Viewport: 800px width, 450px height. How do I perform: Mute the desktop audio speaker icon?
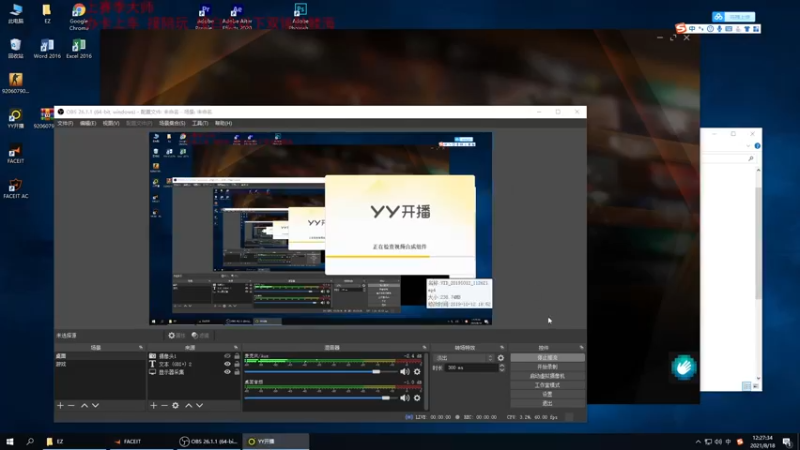(x=405, y=397)
